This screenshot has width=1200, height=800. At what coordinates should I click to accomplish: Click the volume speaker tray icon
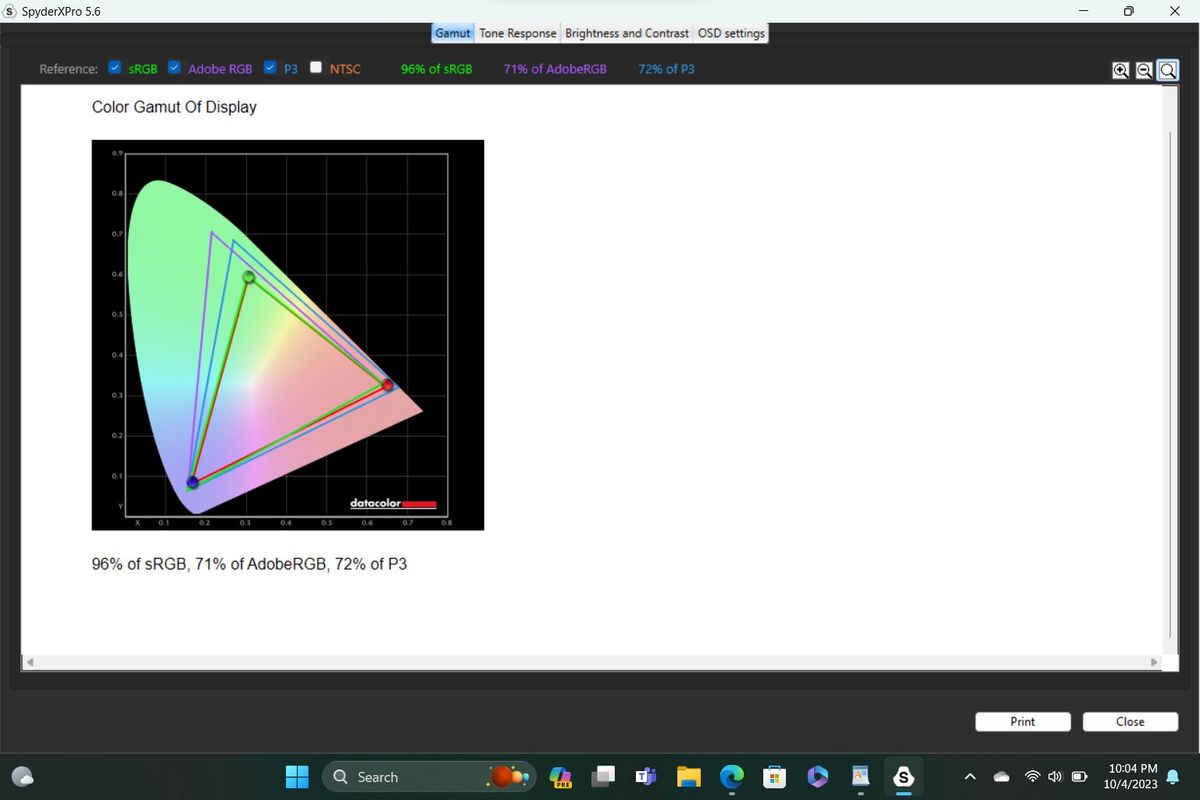pyautogui.click(x=1055, y=777)
